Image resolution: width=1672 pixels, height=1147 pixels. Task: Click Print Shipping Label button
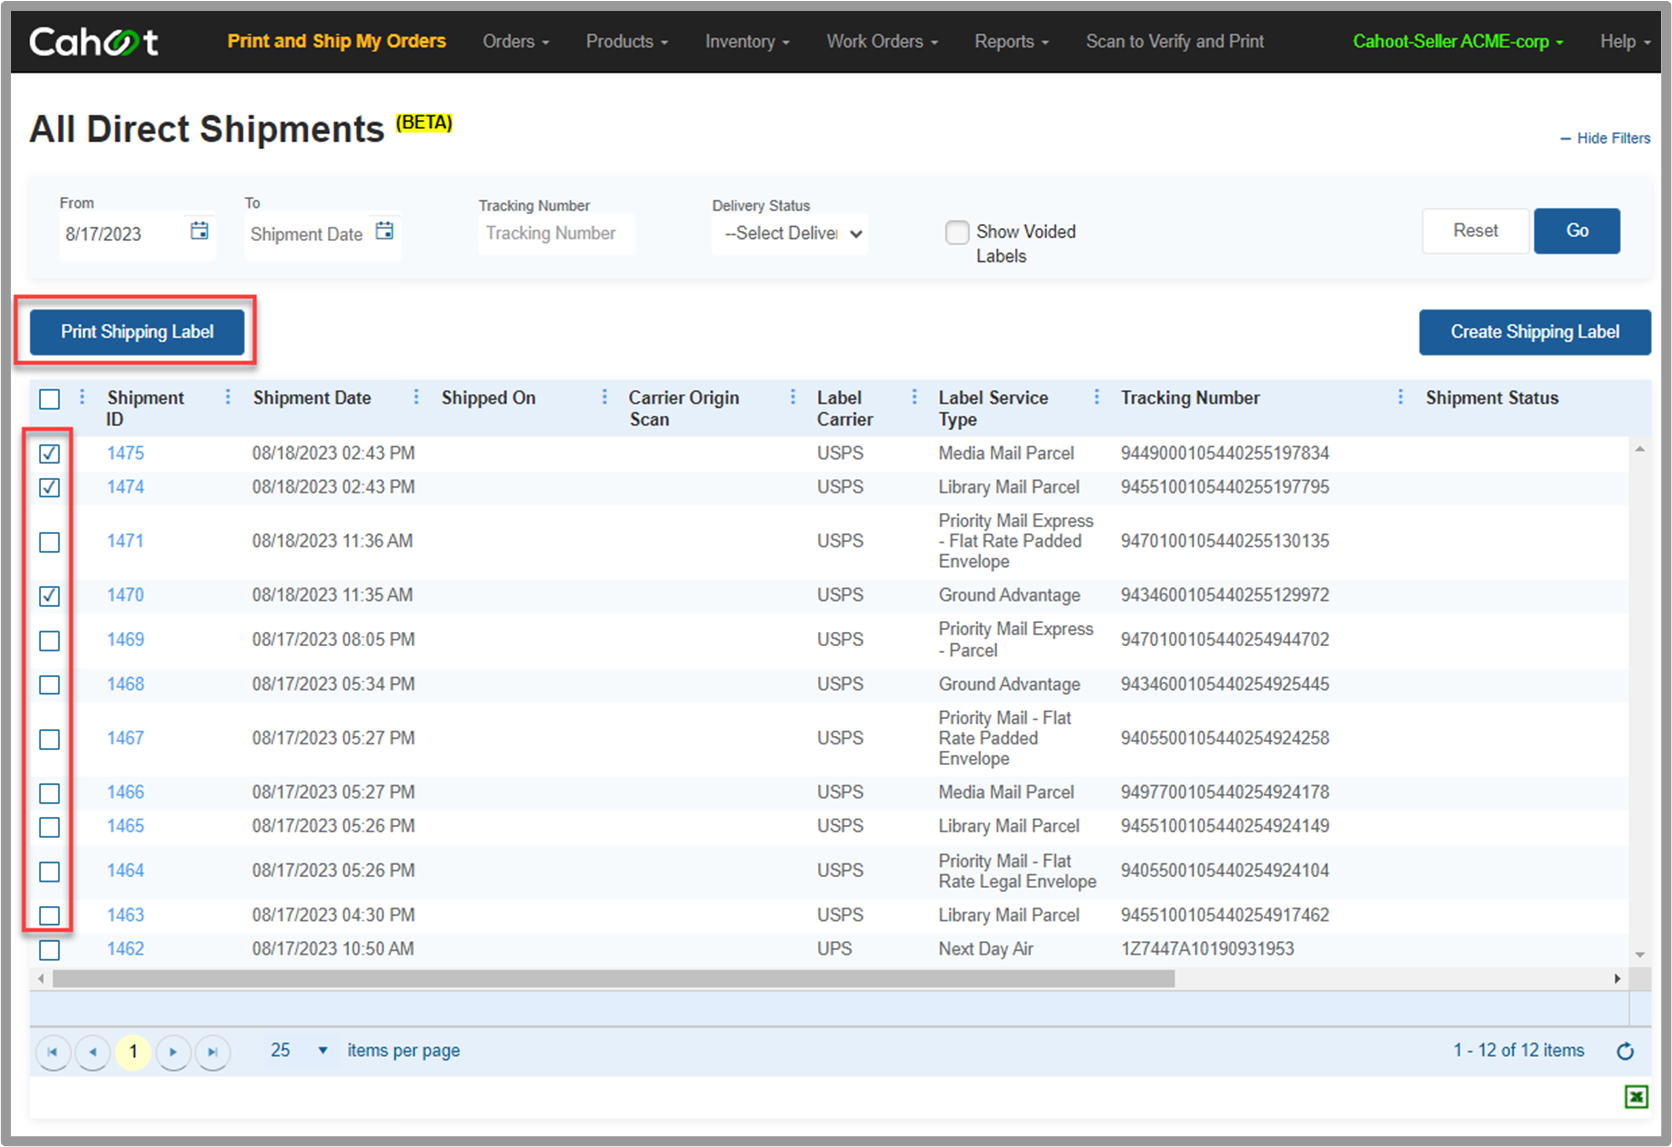137,332
